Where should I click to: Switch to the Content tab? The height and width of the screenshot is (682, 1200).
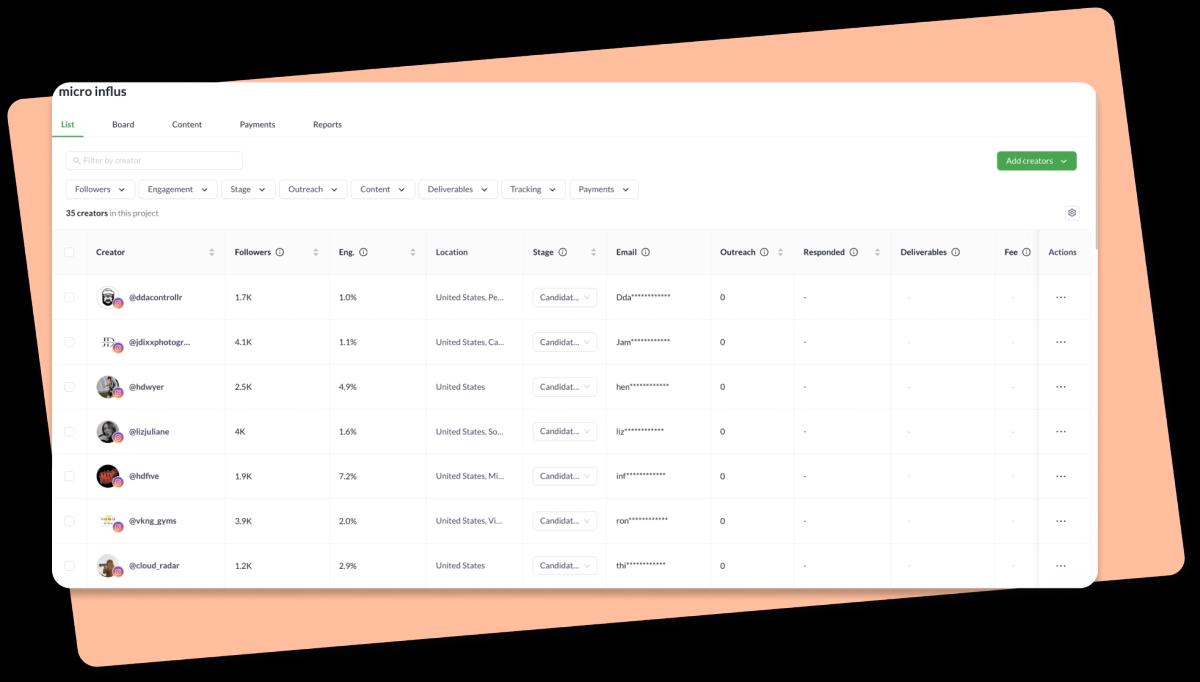click(x=187, y=124)
